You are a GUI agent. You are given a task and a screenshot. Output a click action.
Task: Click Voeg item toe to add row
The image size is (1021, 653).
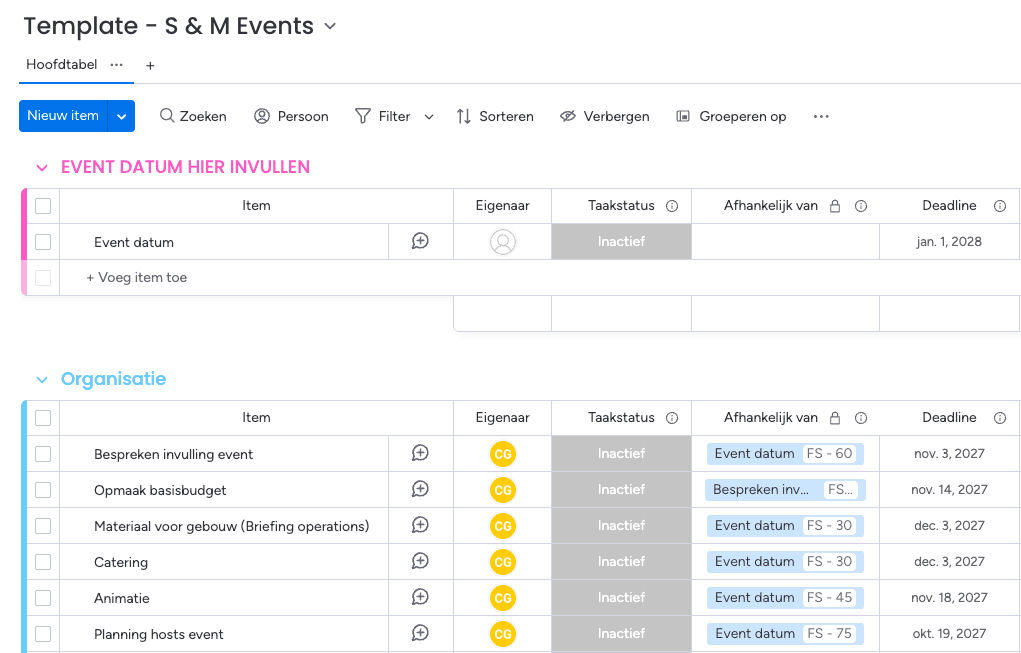coord(136,278)
